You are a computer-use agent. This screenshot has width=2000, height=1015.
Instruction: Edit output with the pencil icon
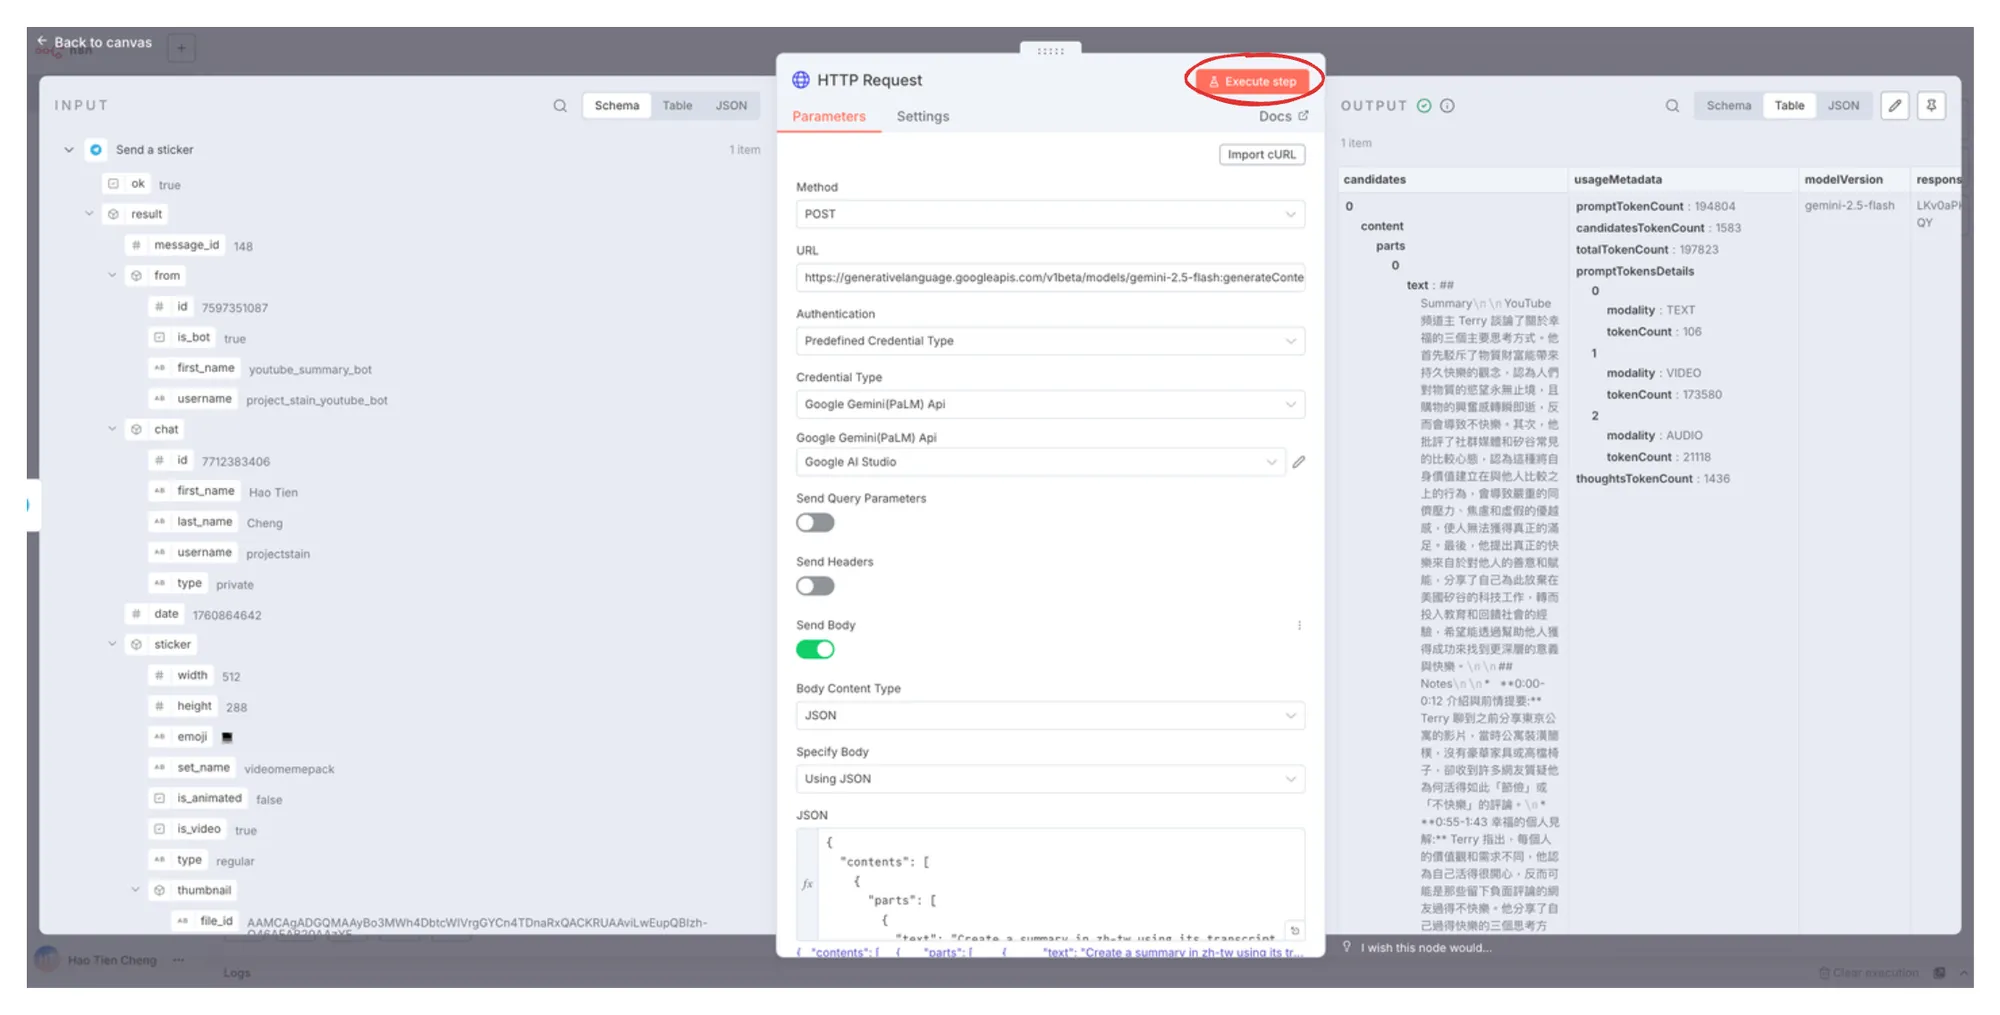[x=1894, y=106]
